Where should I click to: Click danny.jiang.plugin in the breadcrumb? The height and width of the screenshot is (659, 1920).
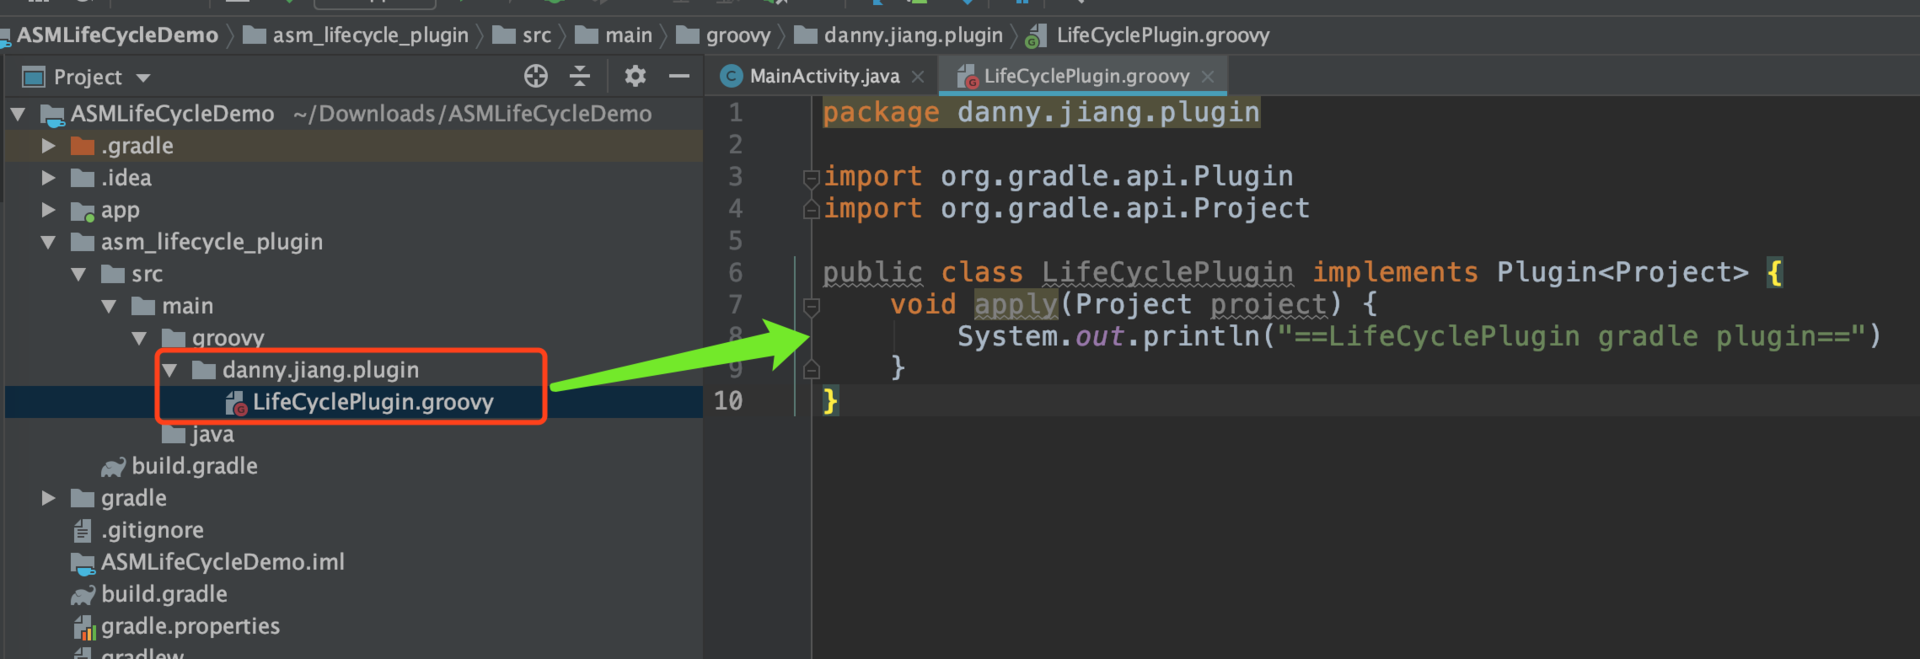(913, 35)
